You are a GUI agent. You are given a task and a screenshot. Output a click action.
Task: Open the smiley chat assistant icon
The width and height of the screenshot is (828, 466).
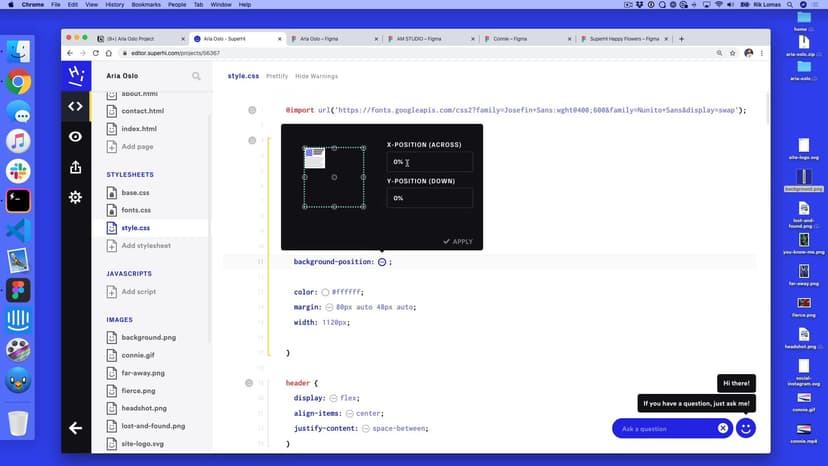(745, 428)
